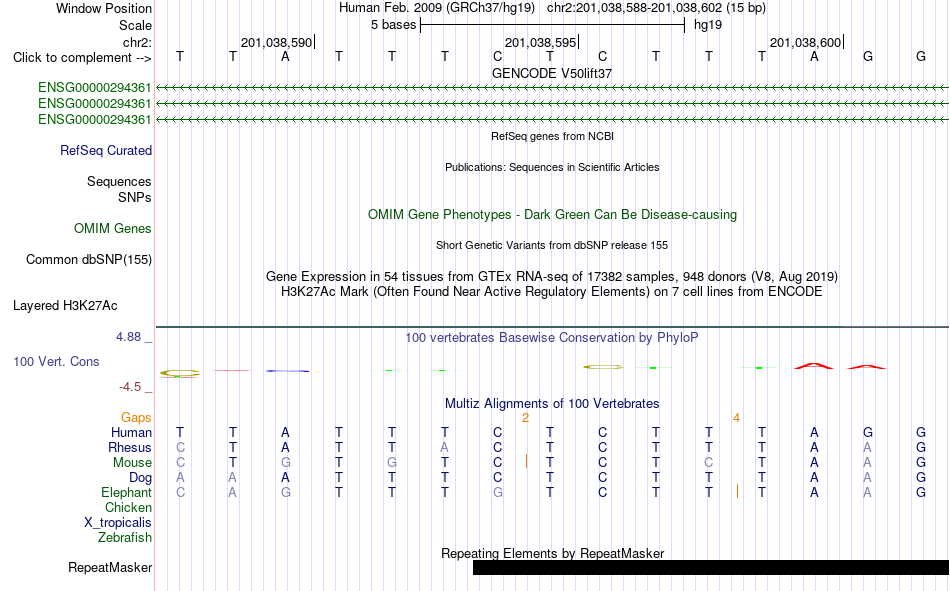
Task: Click the Zebrafish species label
Action: [x=125, y=537]
